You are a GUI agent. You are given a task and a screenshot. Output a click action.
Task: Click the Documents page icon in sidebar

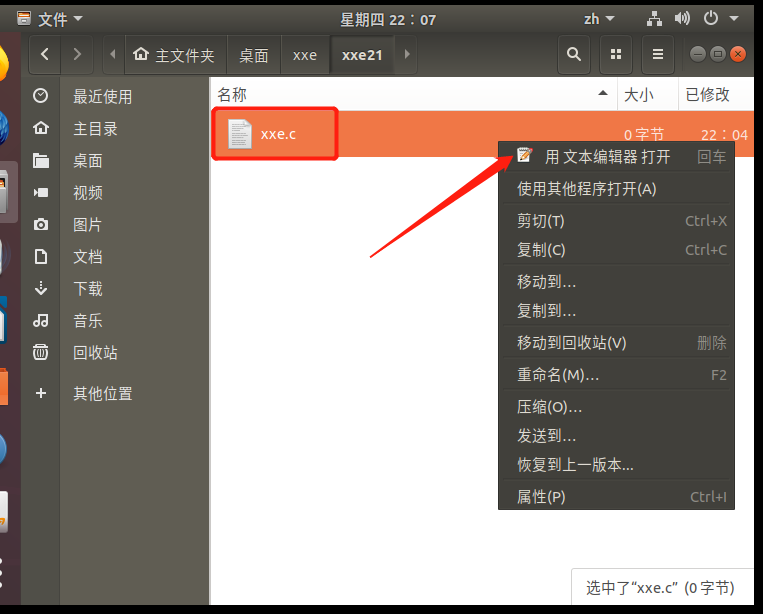tap(40, 256)
